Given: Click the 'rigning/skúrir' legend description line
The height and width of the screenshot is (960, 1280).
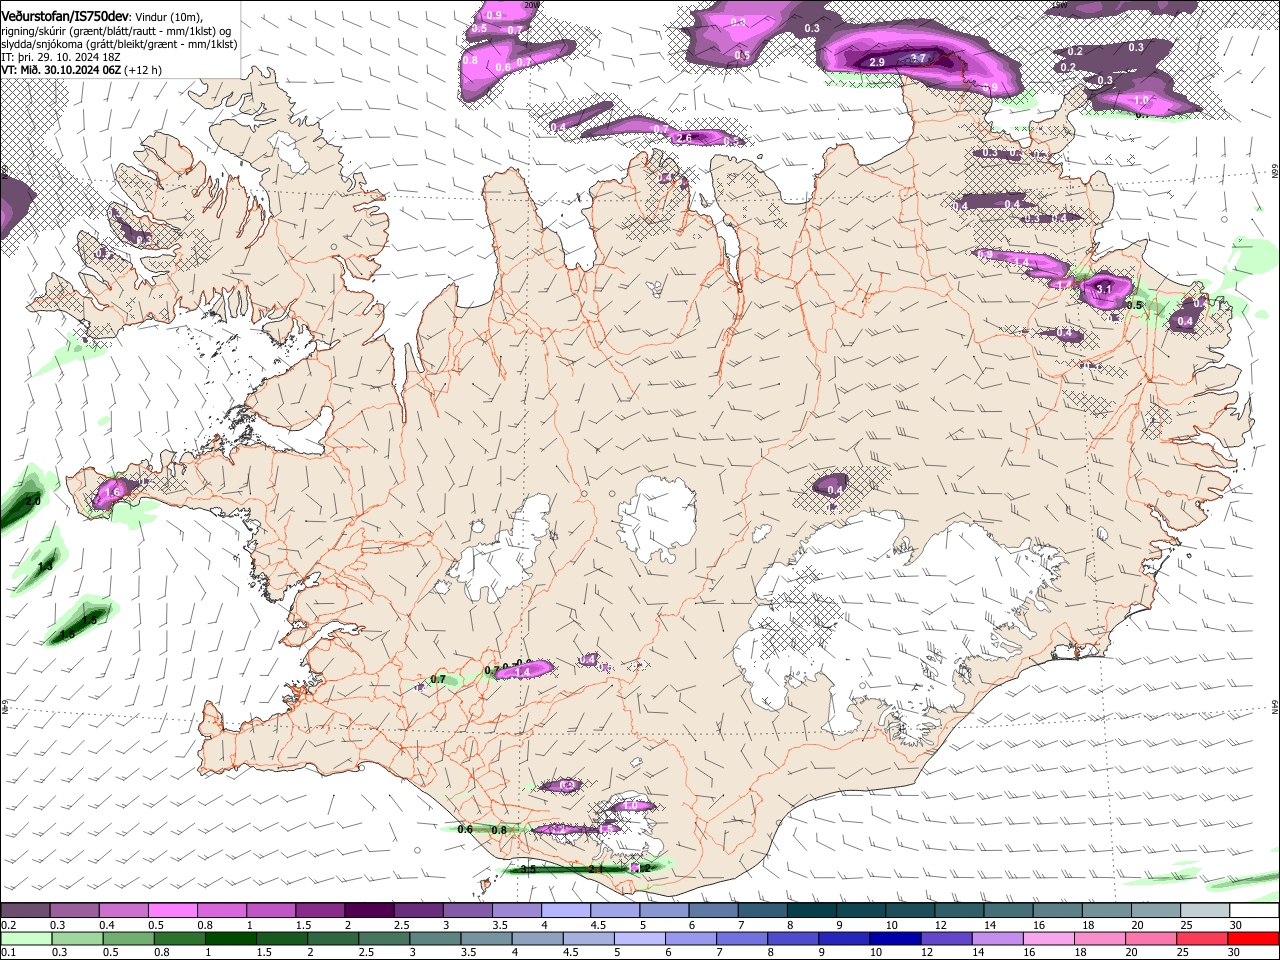Looking at the screenshot, I should point(117,31).
